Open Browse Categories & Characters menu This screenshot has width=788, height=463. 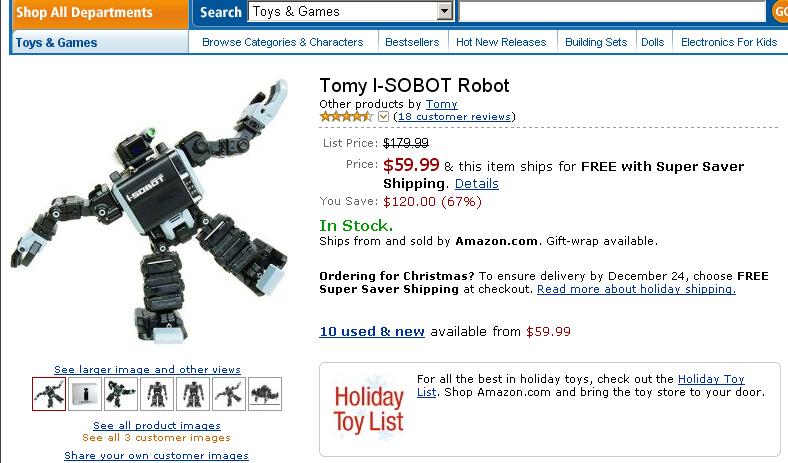point(282,42)
